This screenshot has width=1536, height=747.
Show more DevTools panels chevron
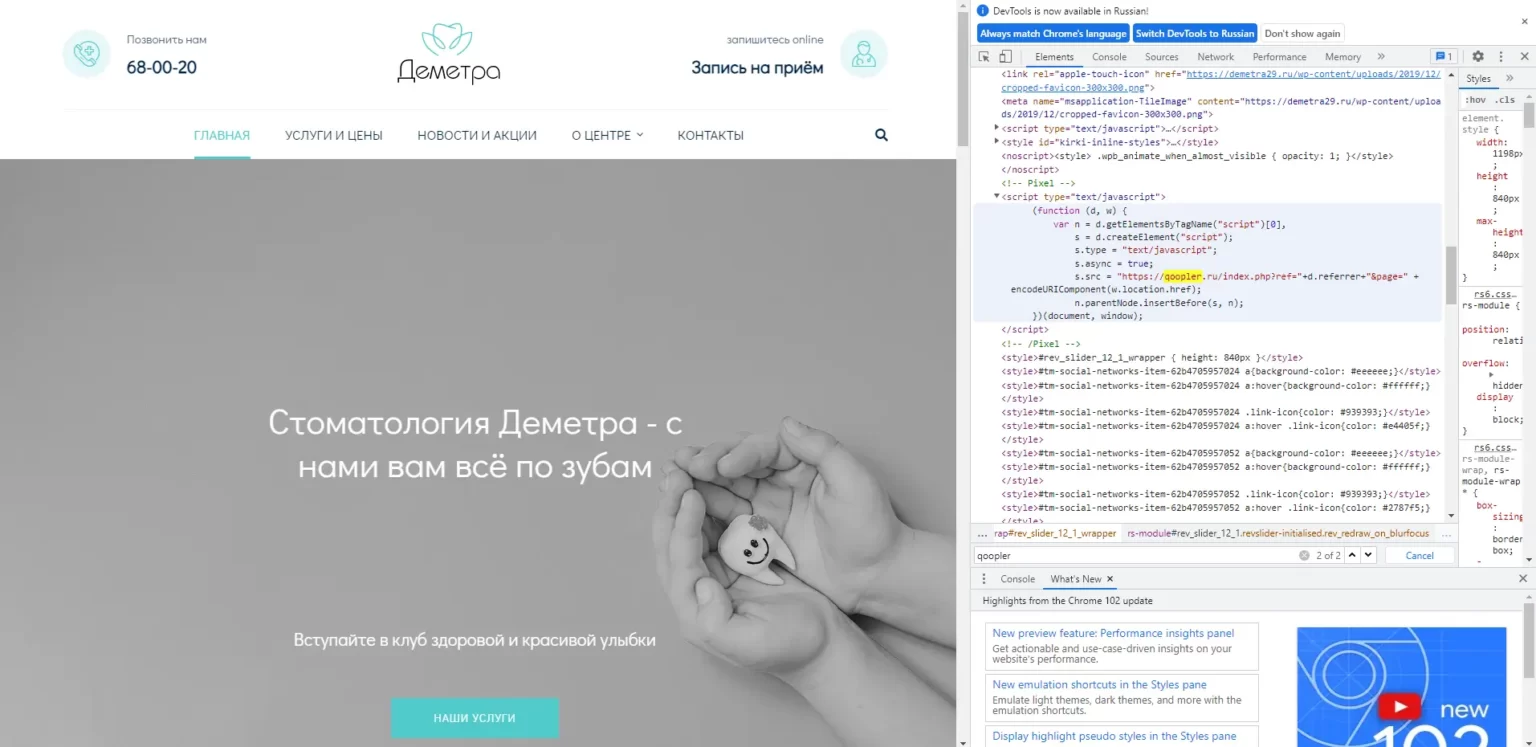pos(1381,57)
